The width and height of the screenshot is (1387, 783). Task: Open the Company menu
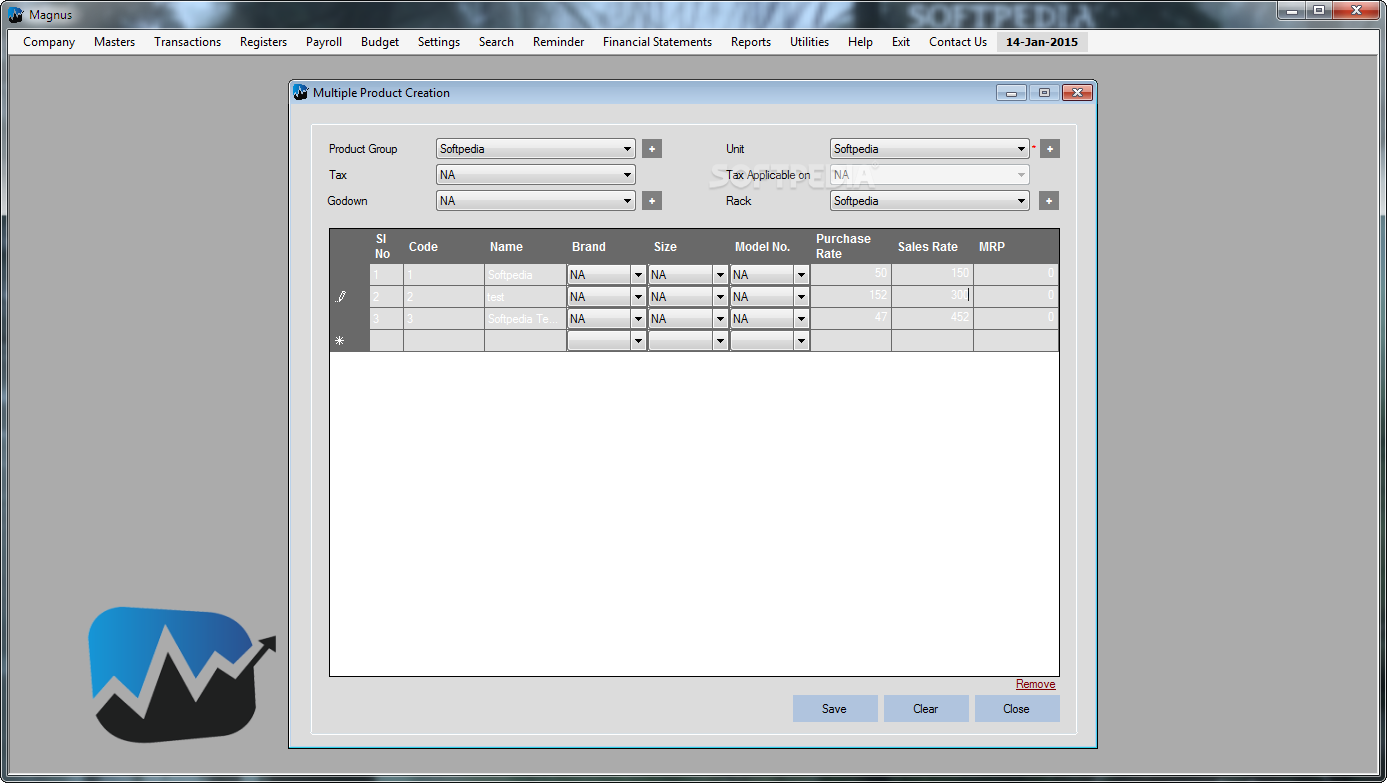49,42
